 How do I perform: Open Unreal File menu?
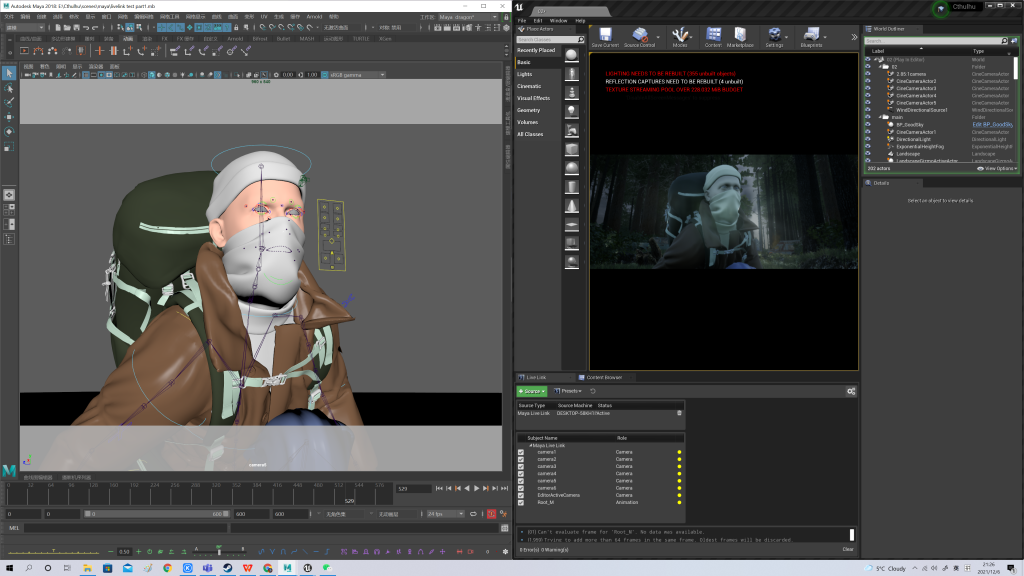click(x=522, y=20)
